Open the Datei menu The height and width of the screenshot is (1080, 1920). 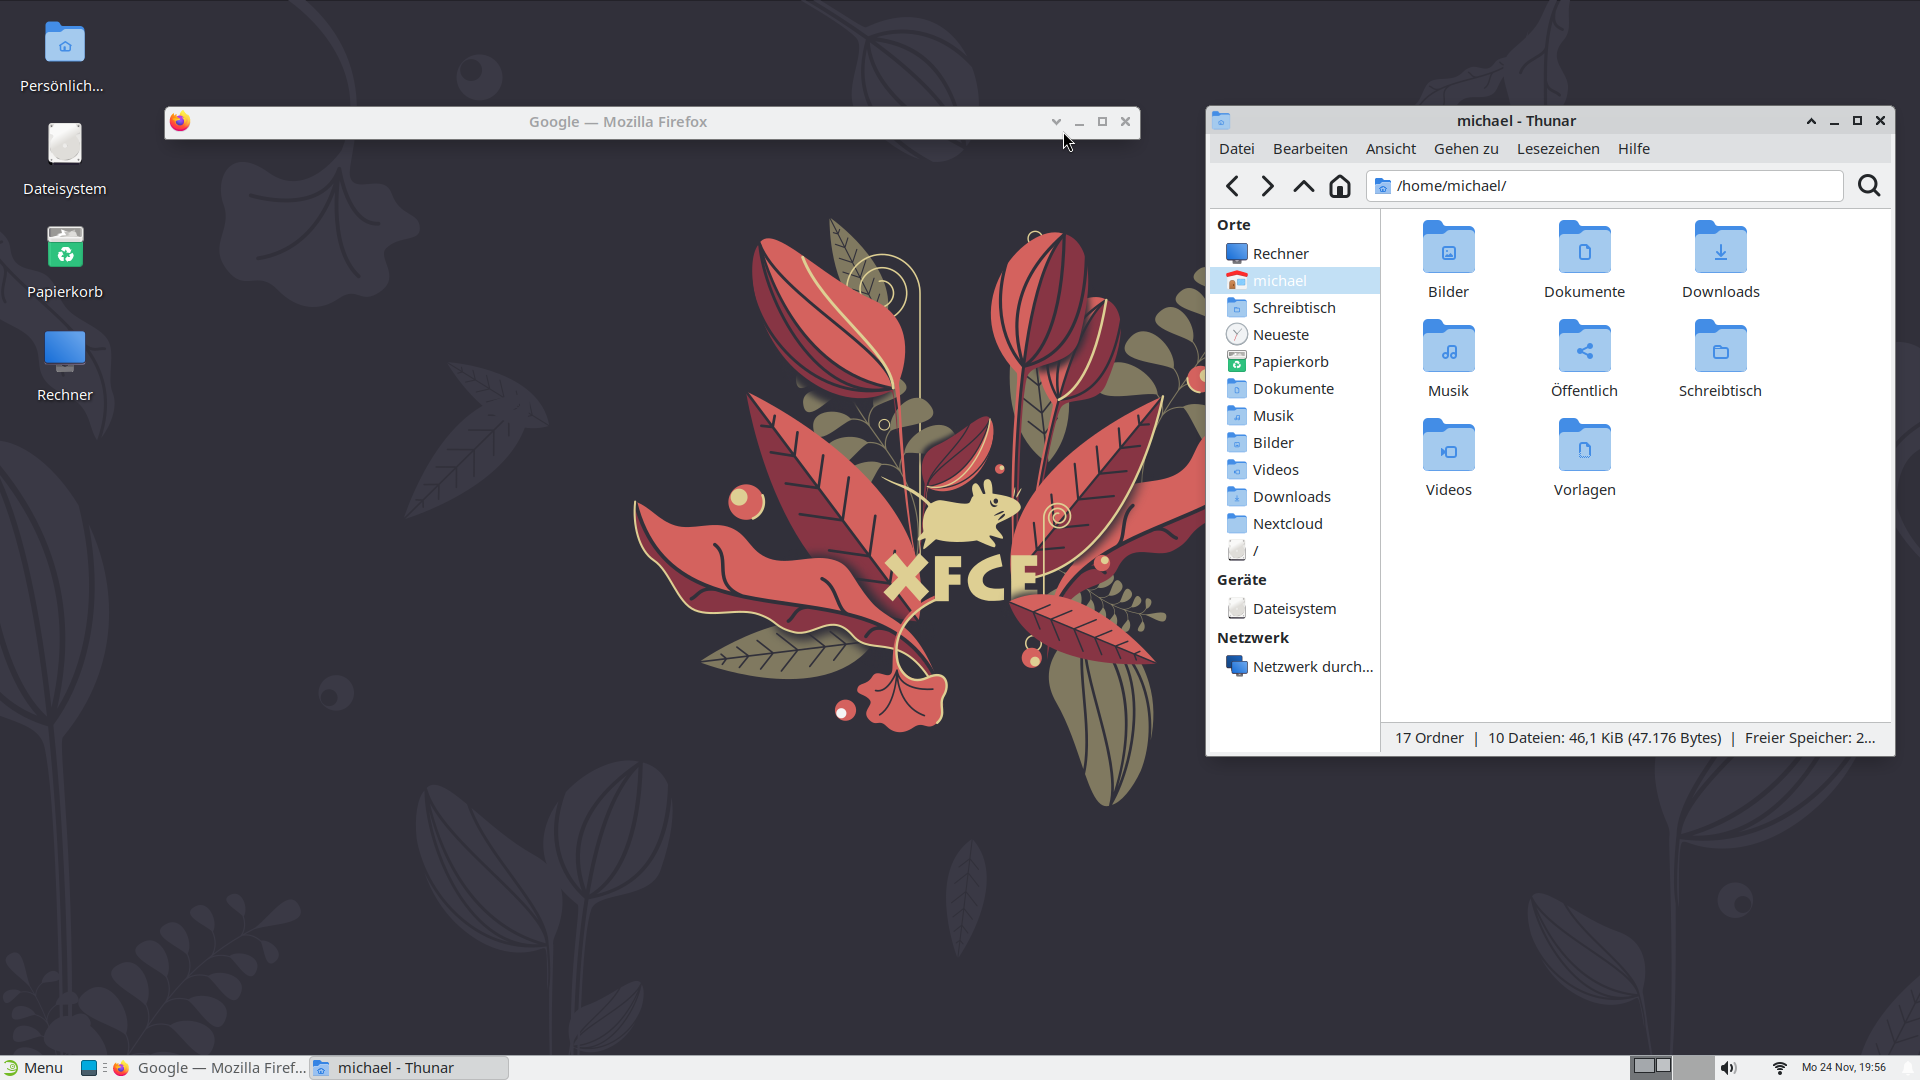pos(1236,149)
